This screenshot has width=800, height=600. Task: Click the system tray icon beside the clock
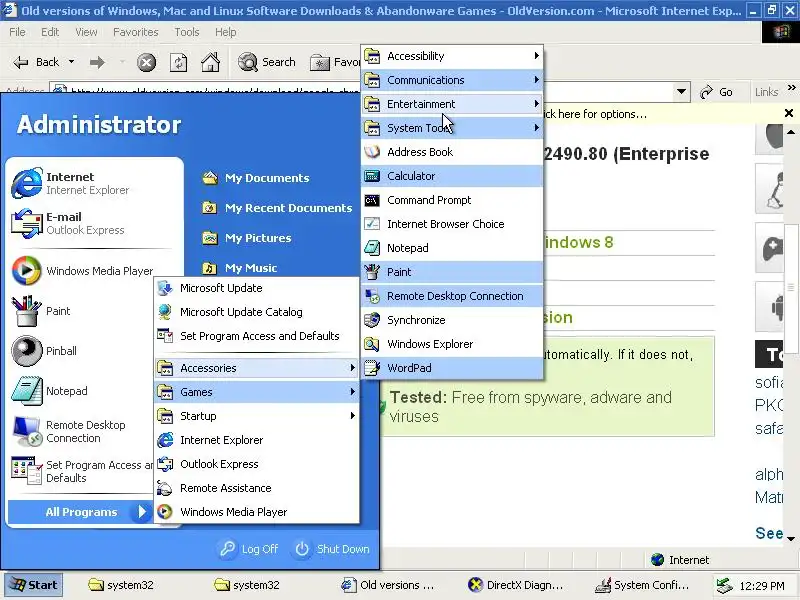pos(724,586)
